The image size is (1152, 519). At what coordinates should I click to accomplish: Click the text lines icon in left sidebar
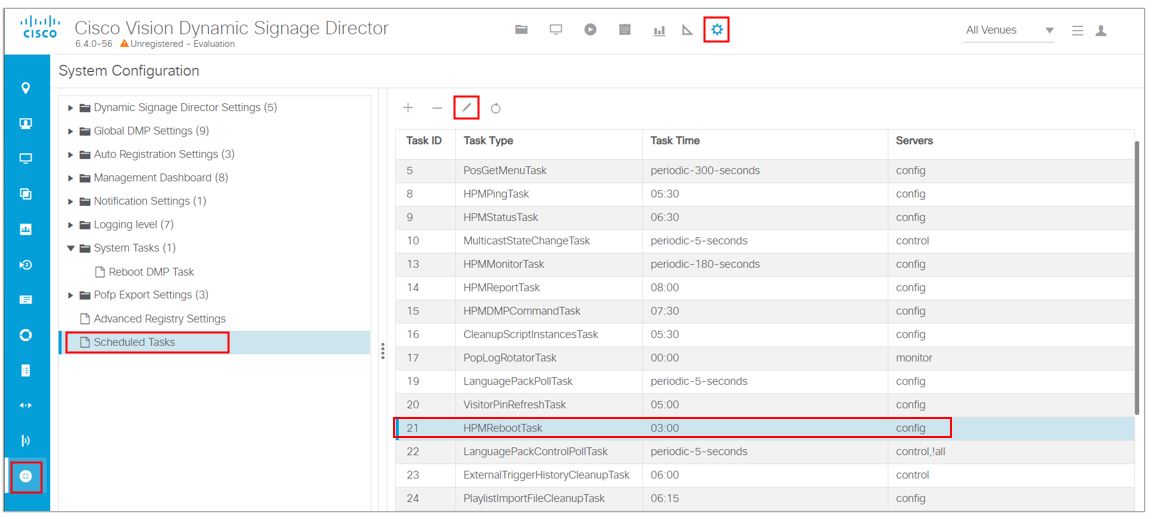click(x=26, y=300)
